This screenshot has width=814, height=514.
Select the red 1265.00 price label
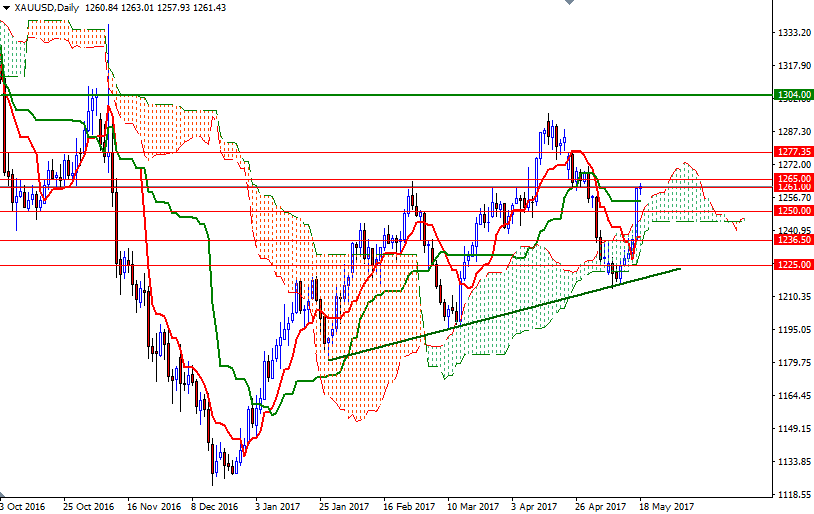click(794, 178)
